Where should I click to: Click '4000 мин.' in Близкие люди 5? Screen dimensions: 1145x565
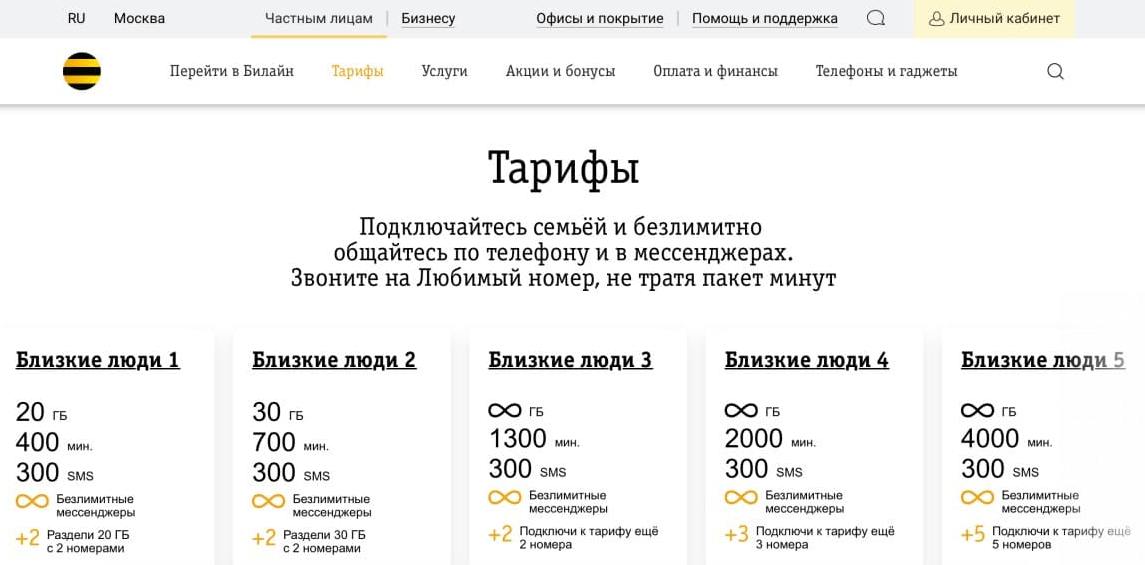(x=1007, y=439)
